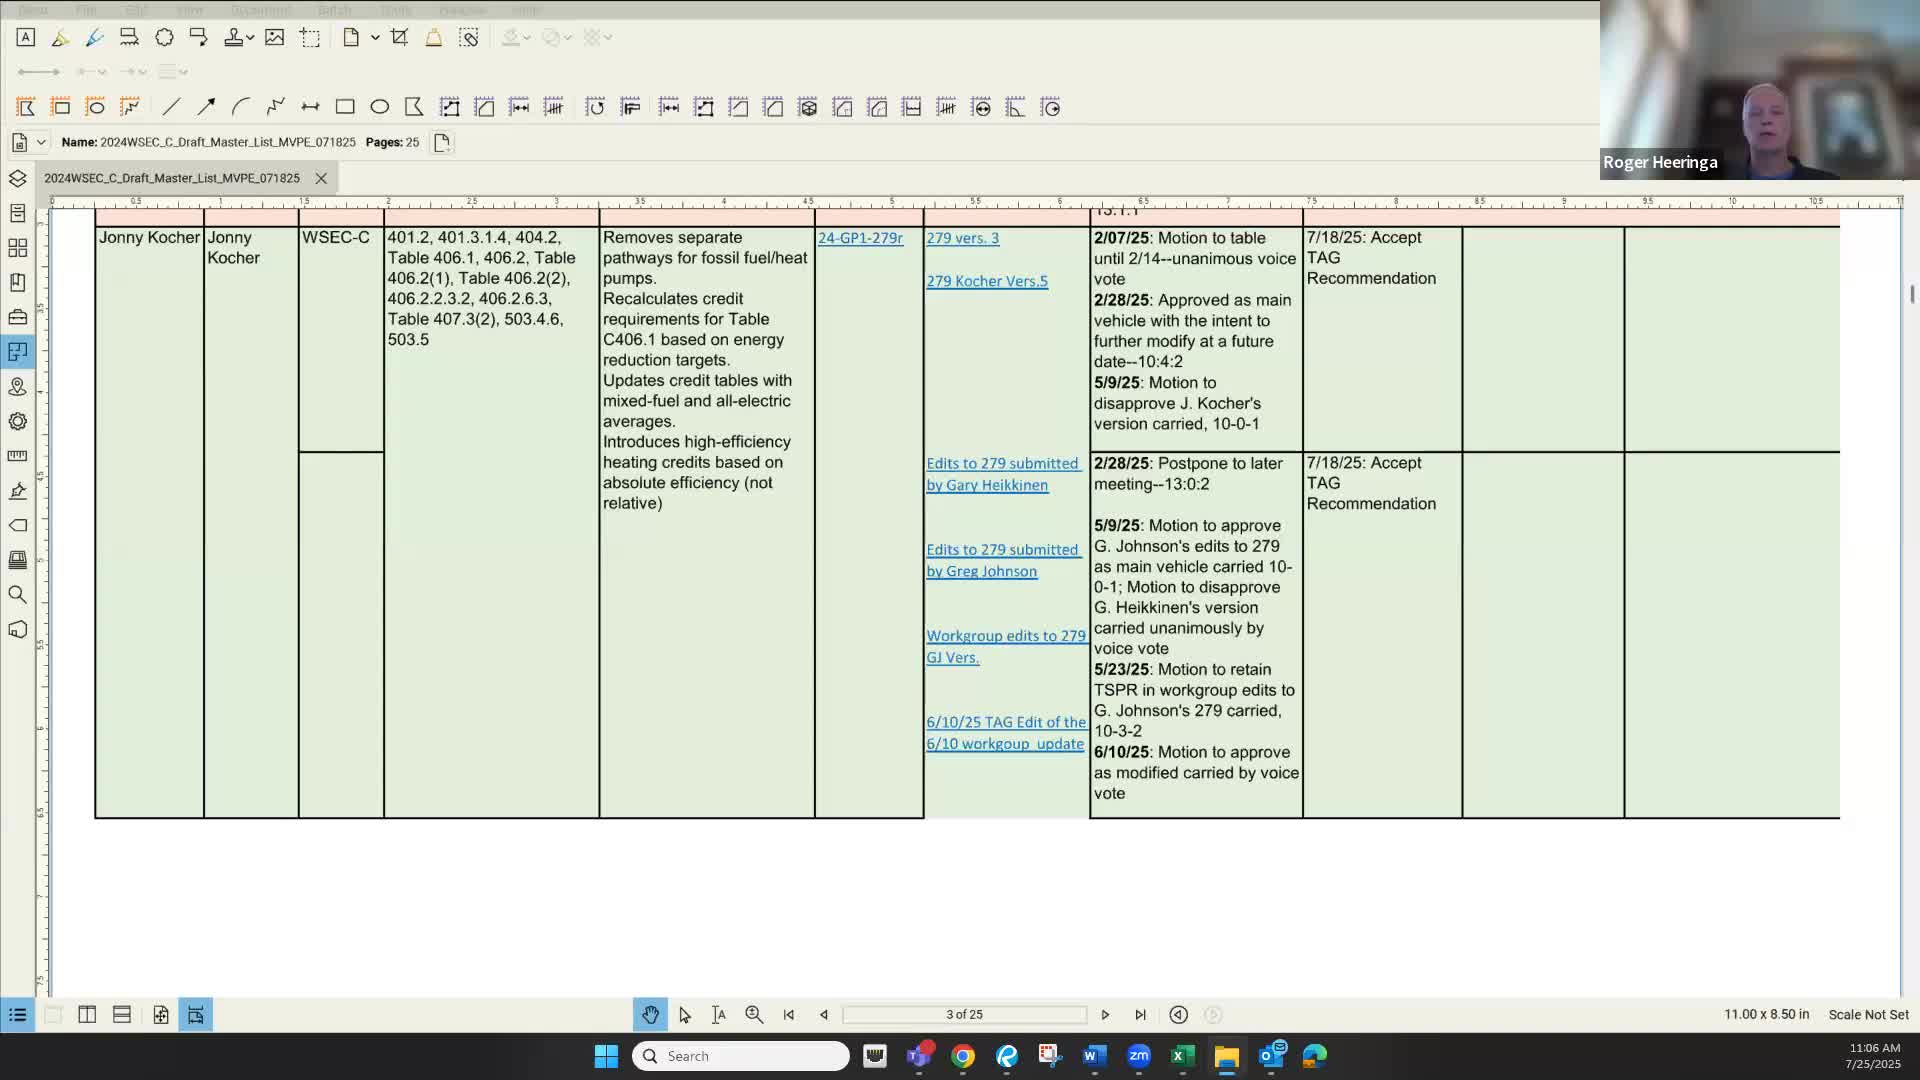Open the Stamp tool dropdown arrow

click(250, 38)
